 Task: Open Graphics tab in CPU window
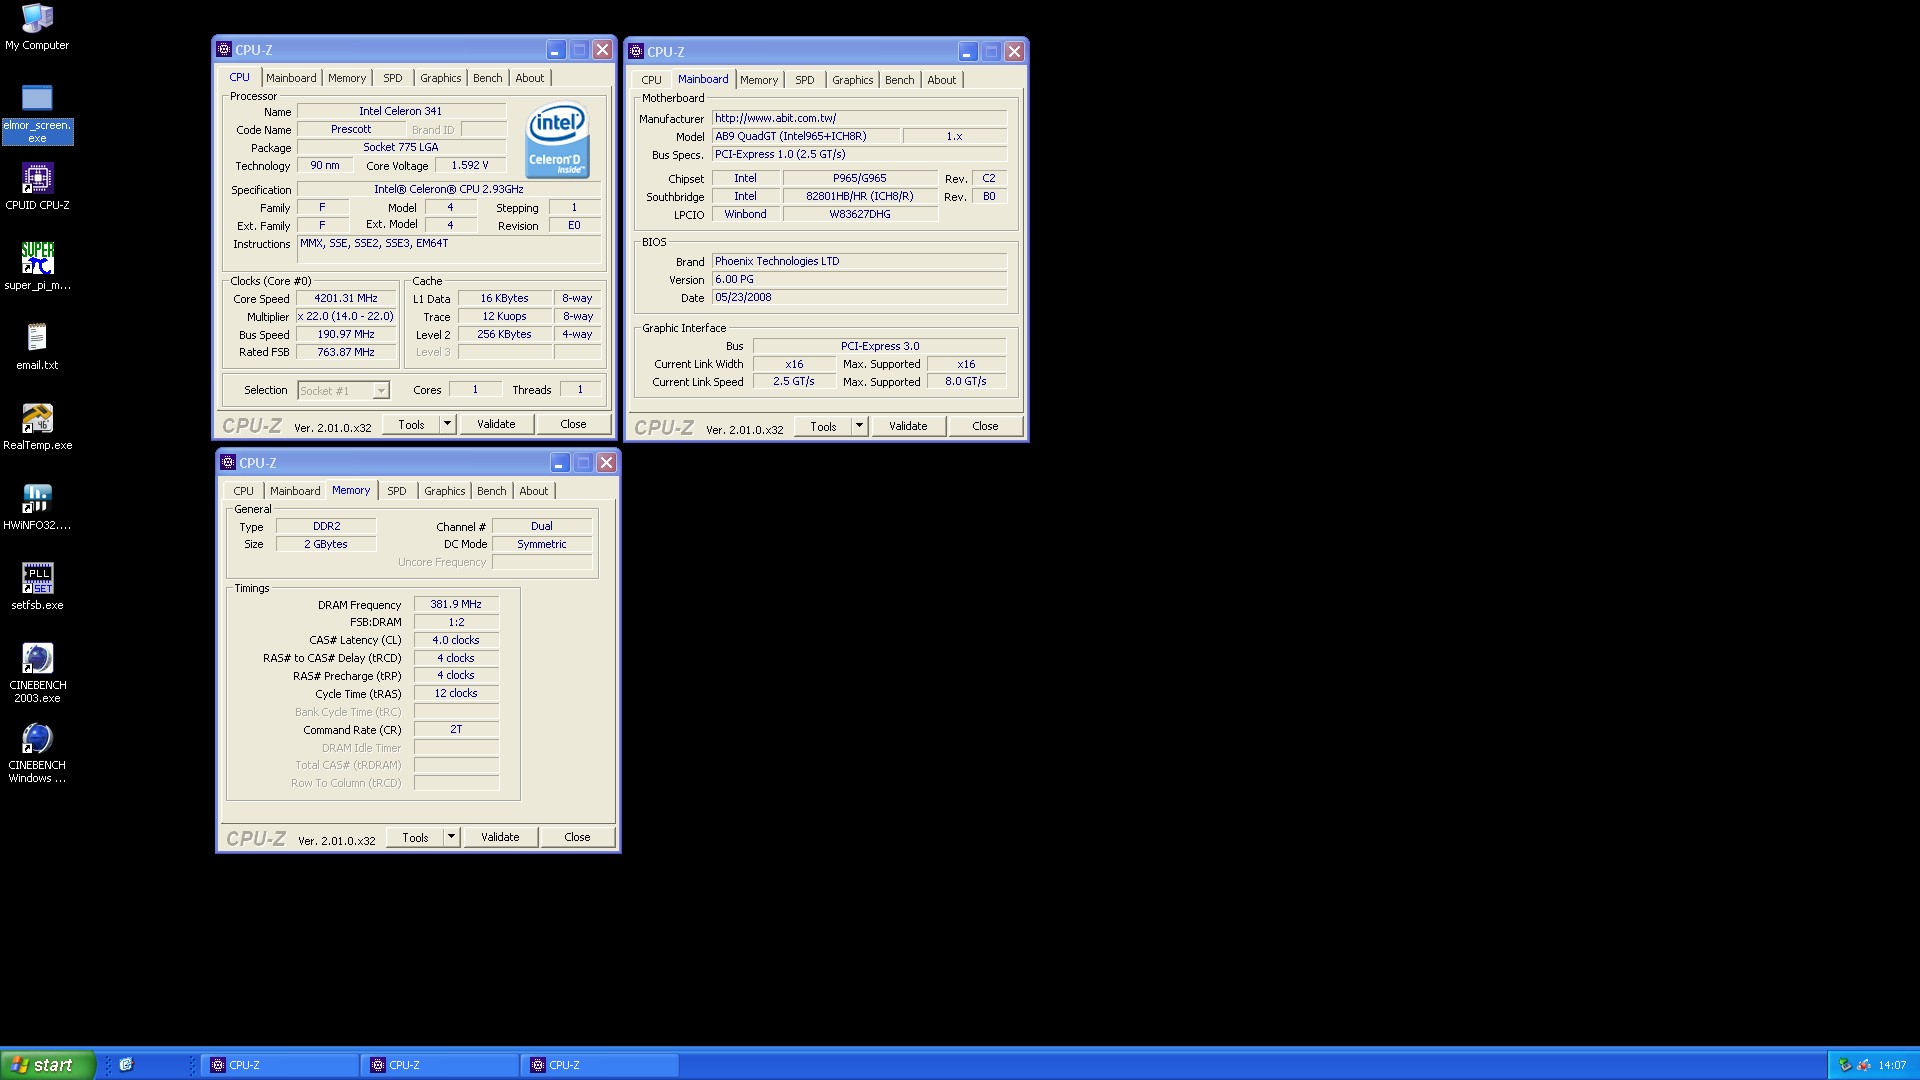[x=441, y=78]
